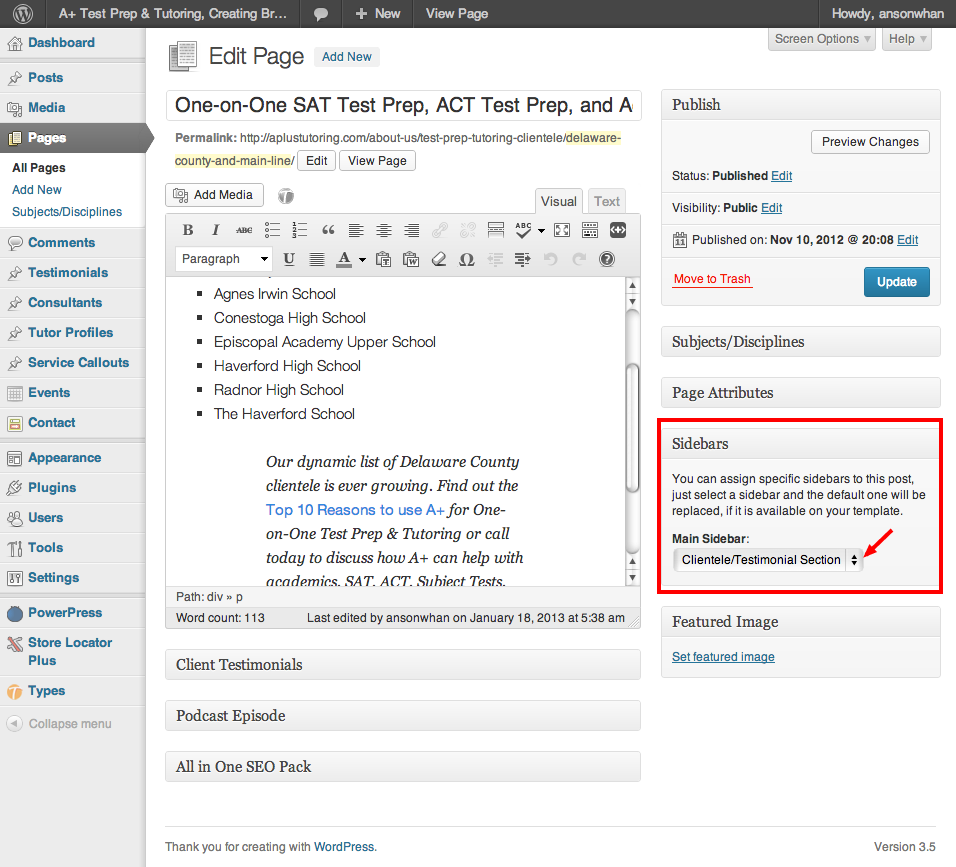Click Set featured image link
This screenshot has width=956, height=867.
coord(723,657)
